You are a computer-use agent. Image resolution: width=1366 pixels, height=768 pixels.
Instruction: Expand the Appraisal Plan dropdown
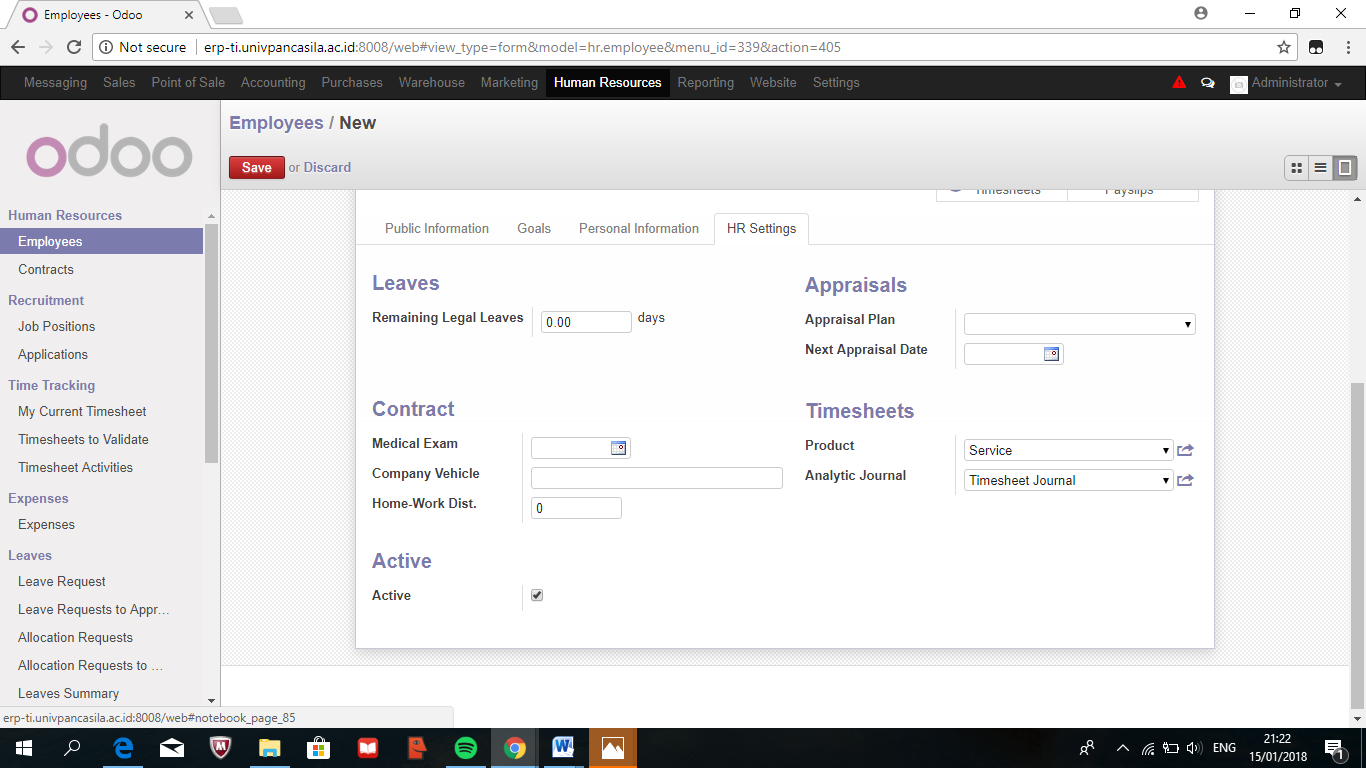tap(1079, 324)
